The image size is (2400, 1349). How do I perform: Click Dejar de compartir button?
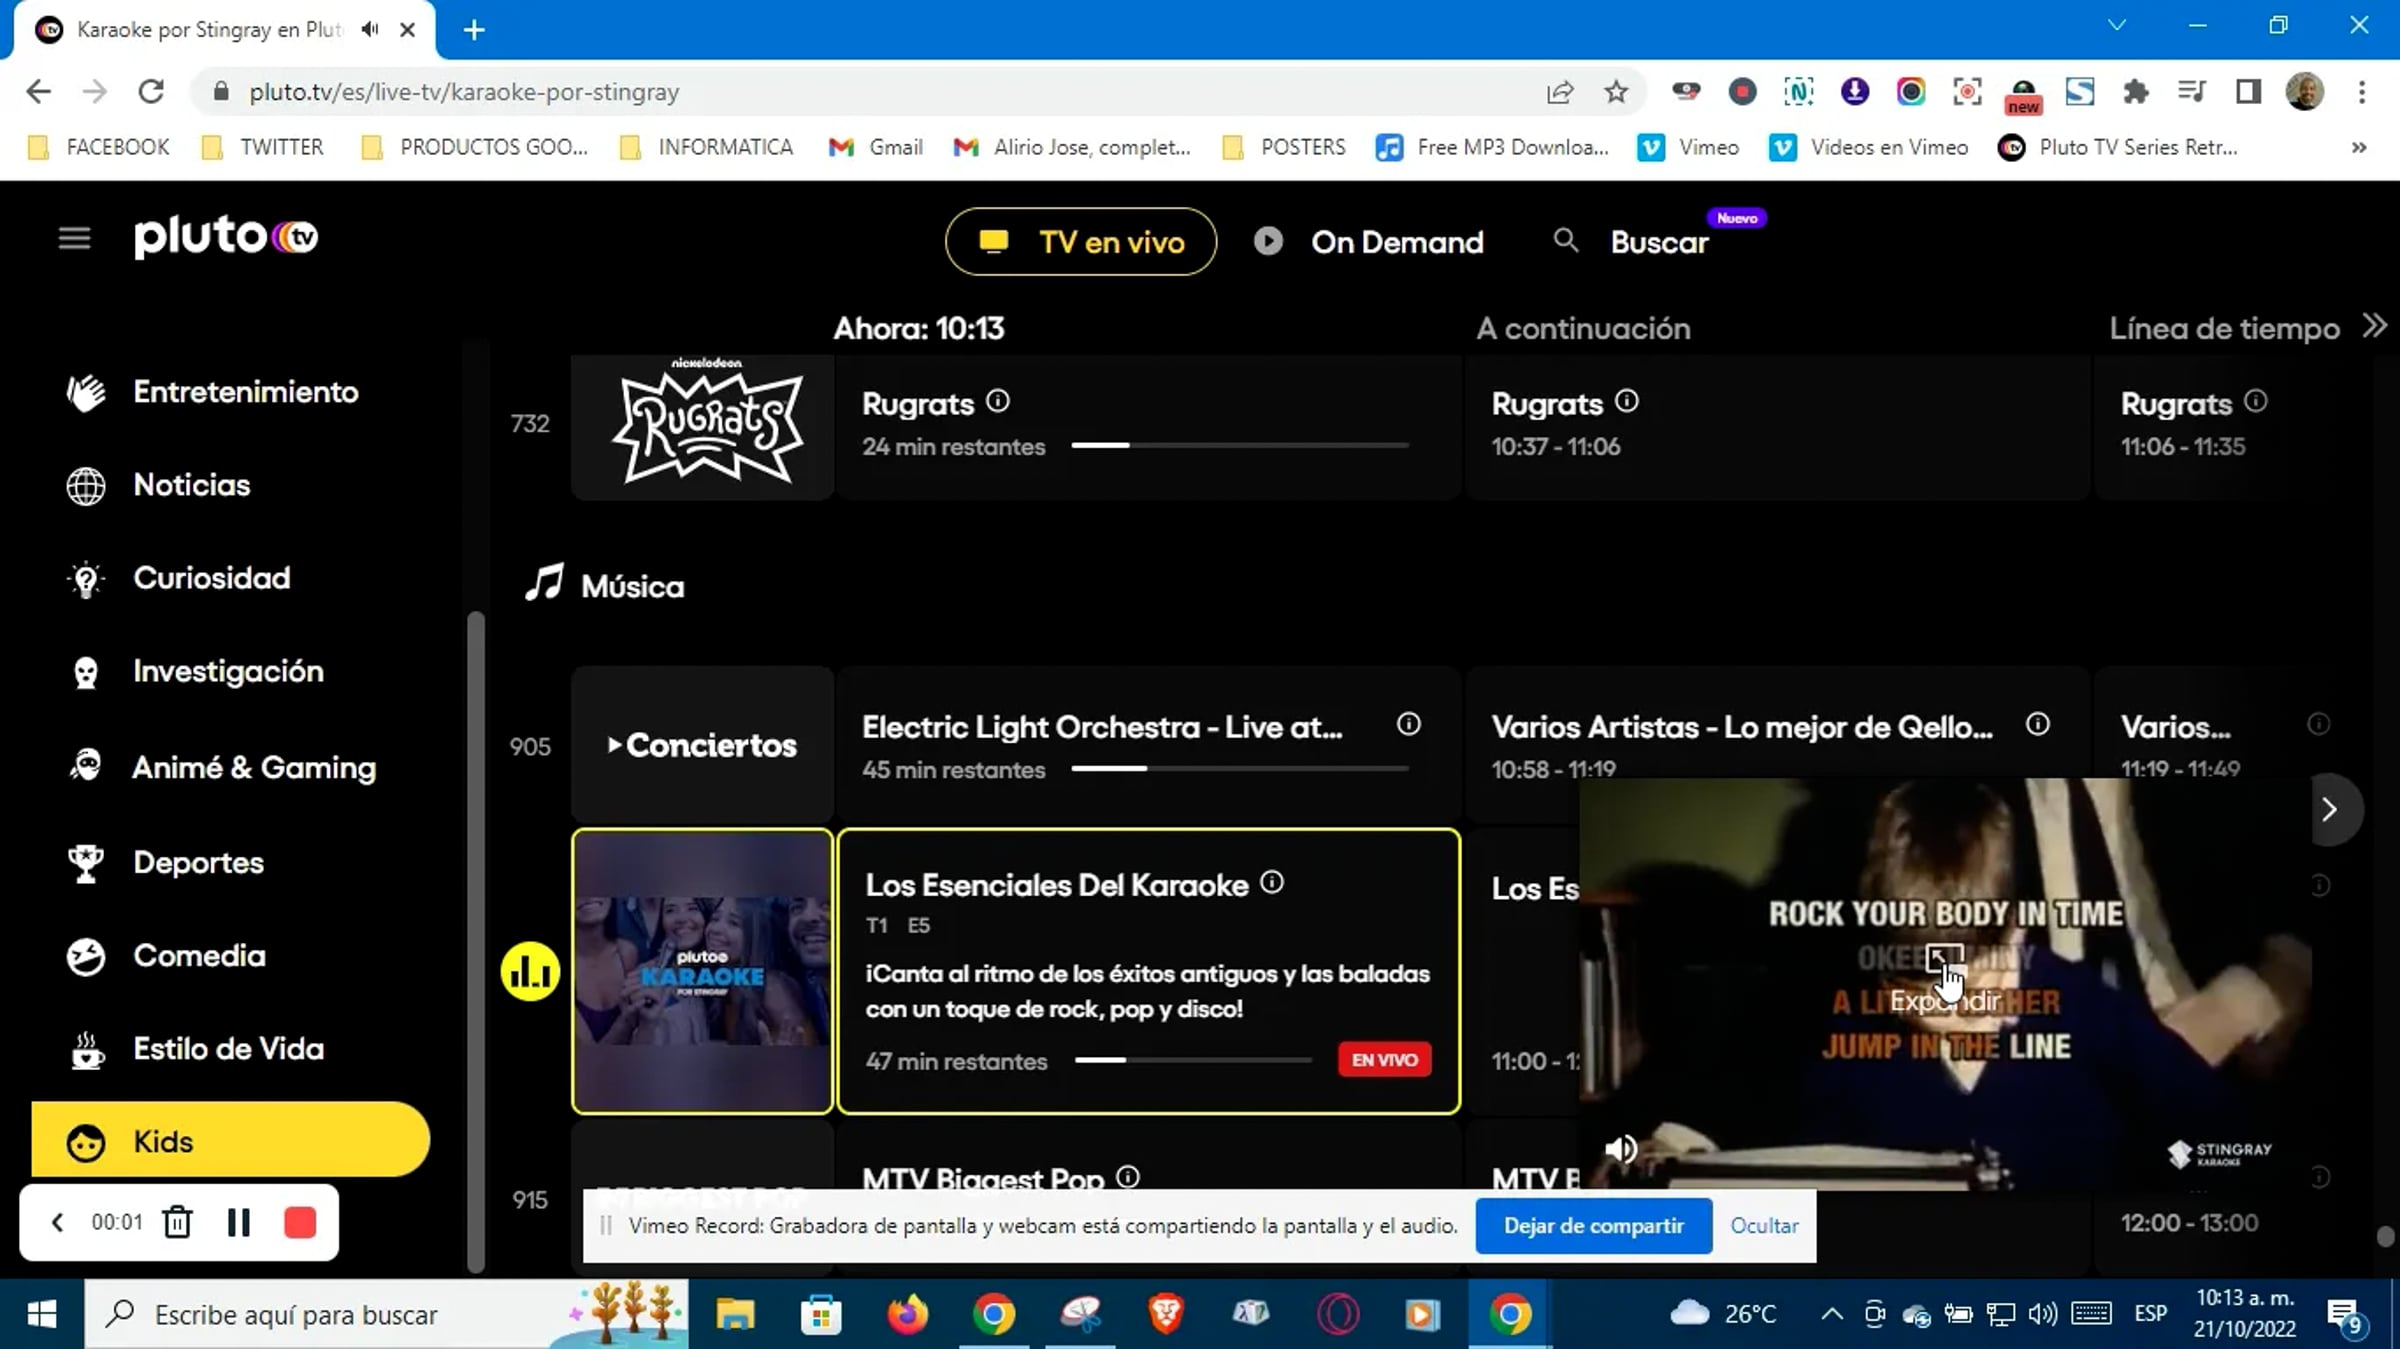pos(1593,1225)
